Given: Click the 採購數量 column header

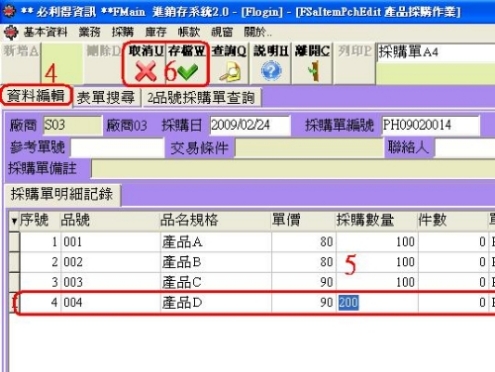Looking at the screenshot, I should click(x=377, y=220).
